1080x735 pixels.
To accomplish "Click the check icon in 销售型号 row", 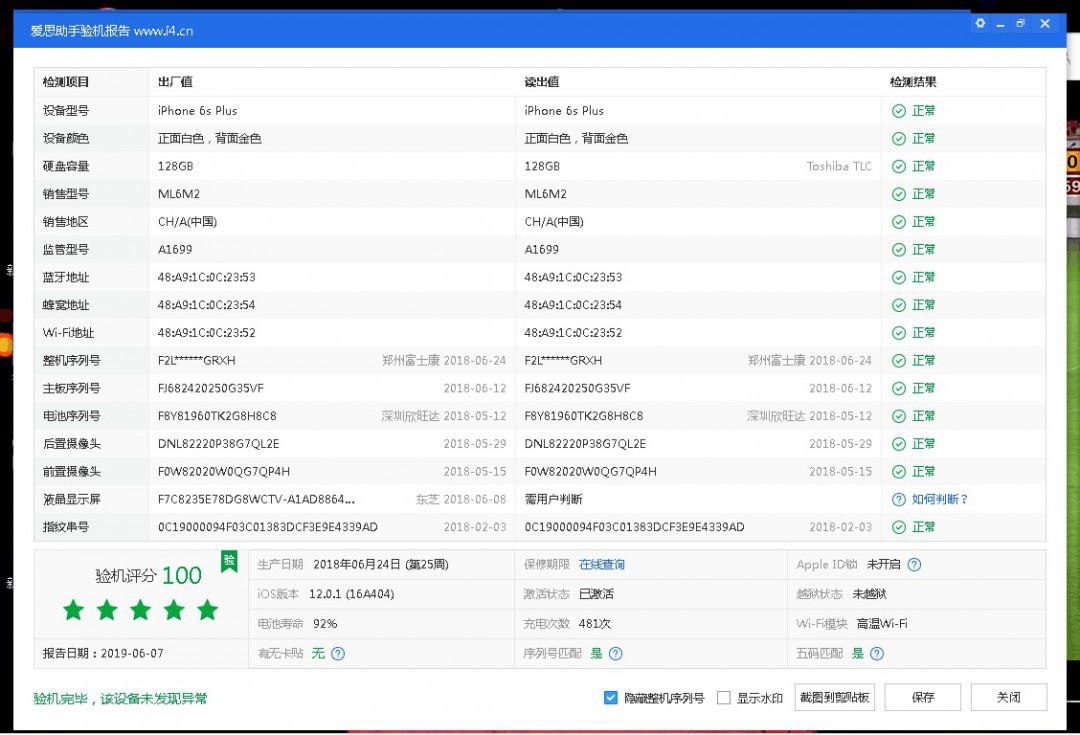I will [898, 194].
